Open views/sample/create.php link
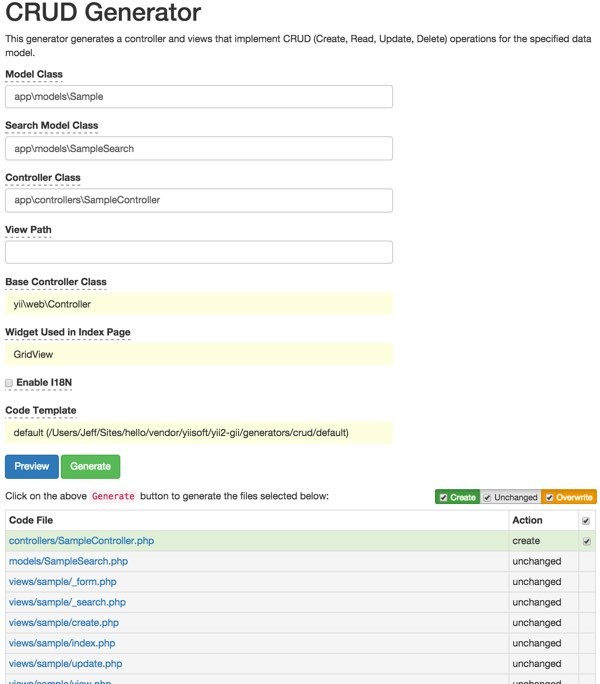The height and width of the screenshot is (684, 600). 64,622
